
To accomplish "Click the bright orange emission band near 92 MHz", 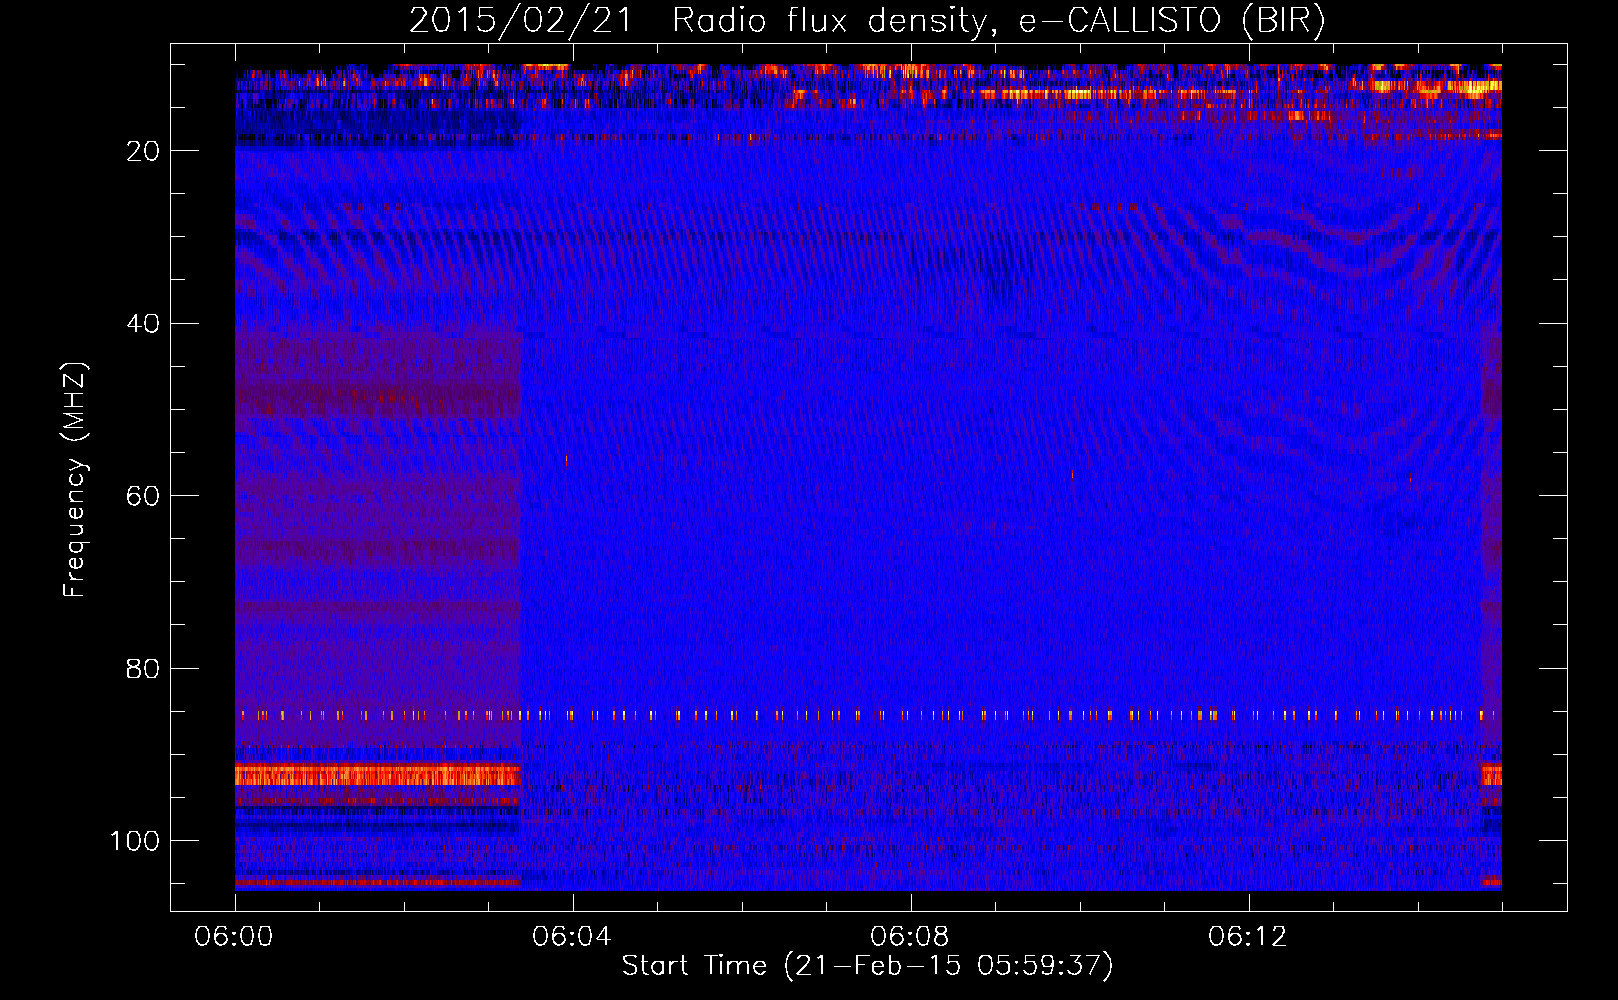I will (x=378, y=775).
